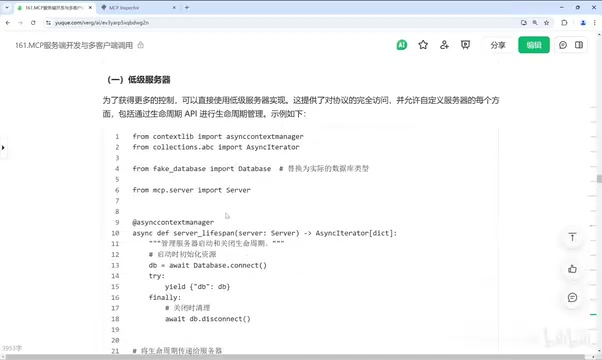Bookmark this page with star icon
This screenshot has height=360, width=602.
pyautogui.click(x=546, y=23)
